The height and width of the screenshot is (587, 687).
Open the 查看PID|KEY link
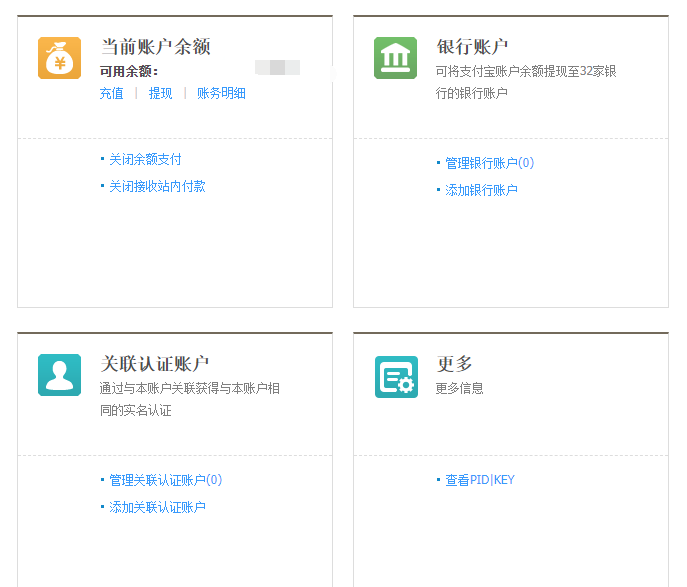pos(479,480)
